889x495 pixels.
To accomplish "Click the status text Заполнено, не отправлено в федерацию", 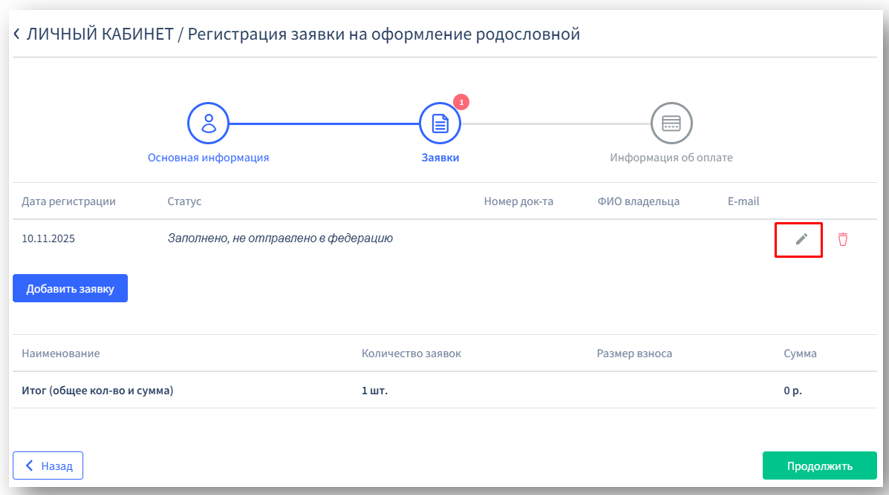I will pos(280,239).
